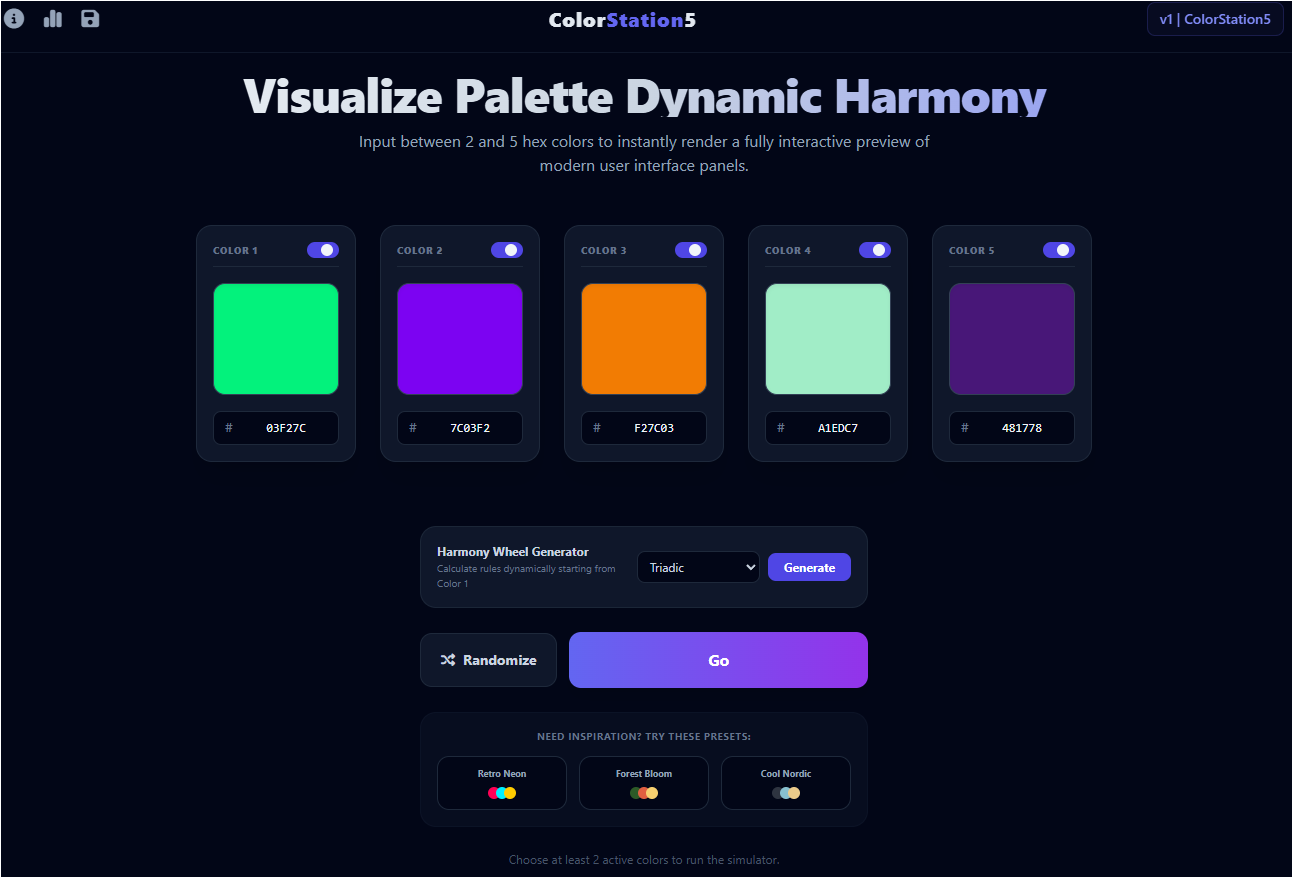Open the bar chart statistics icon

pyautogui.click(x=53, y=19)
